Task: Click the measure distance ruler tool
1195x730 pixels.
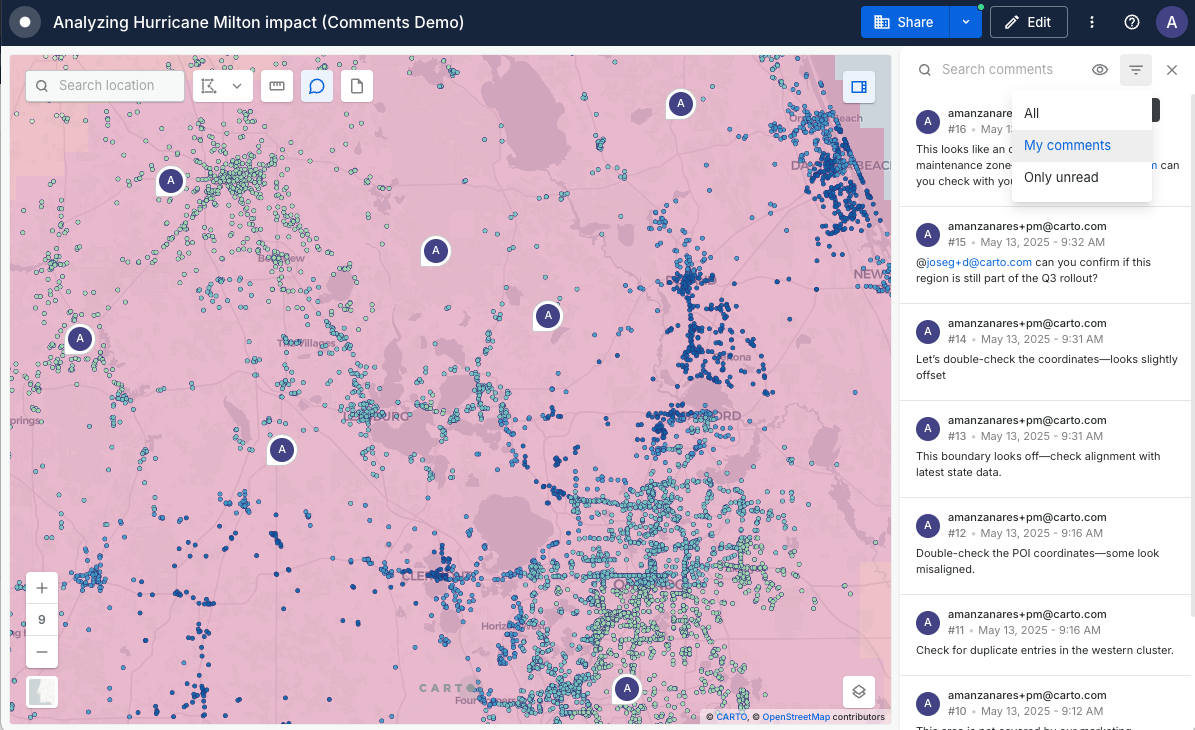Action: (277, 86)
